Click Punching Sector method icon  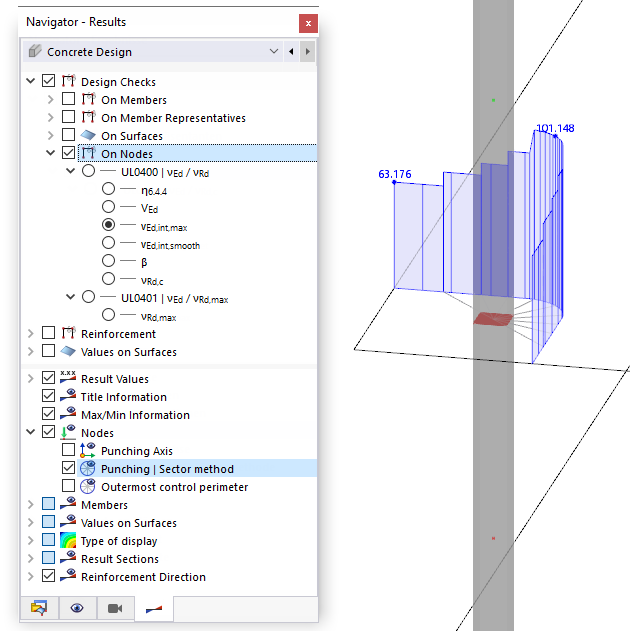coord(88,468)
